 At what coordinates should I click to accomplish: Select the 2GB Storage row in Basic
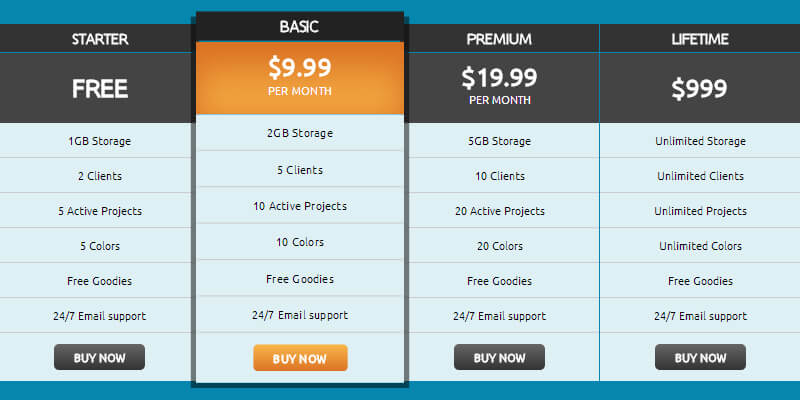pos(300,133)
